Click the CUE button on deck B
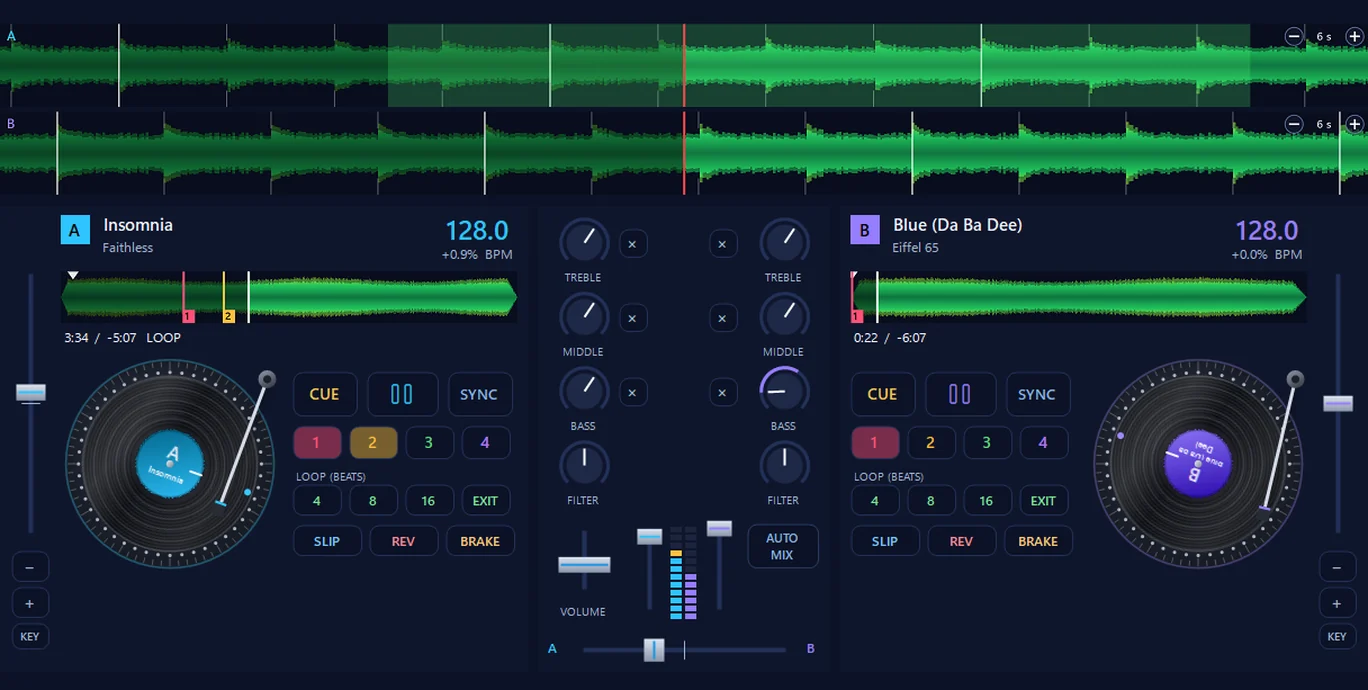The image size is (1368, 690). click(882, 394)
